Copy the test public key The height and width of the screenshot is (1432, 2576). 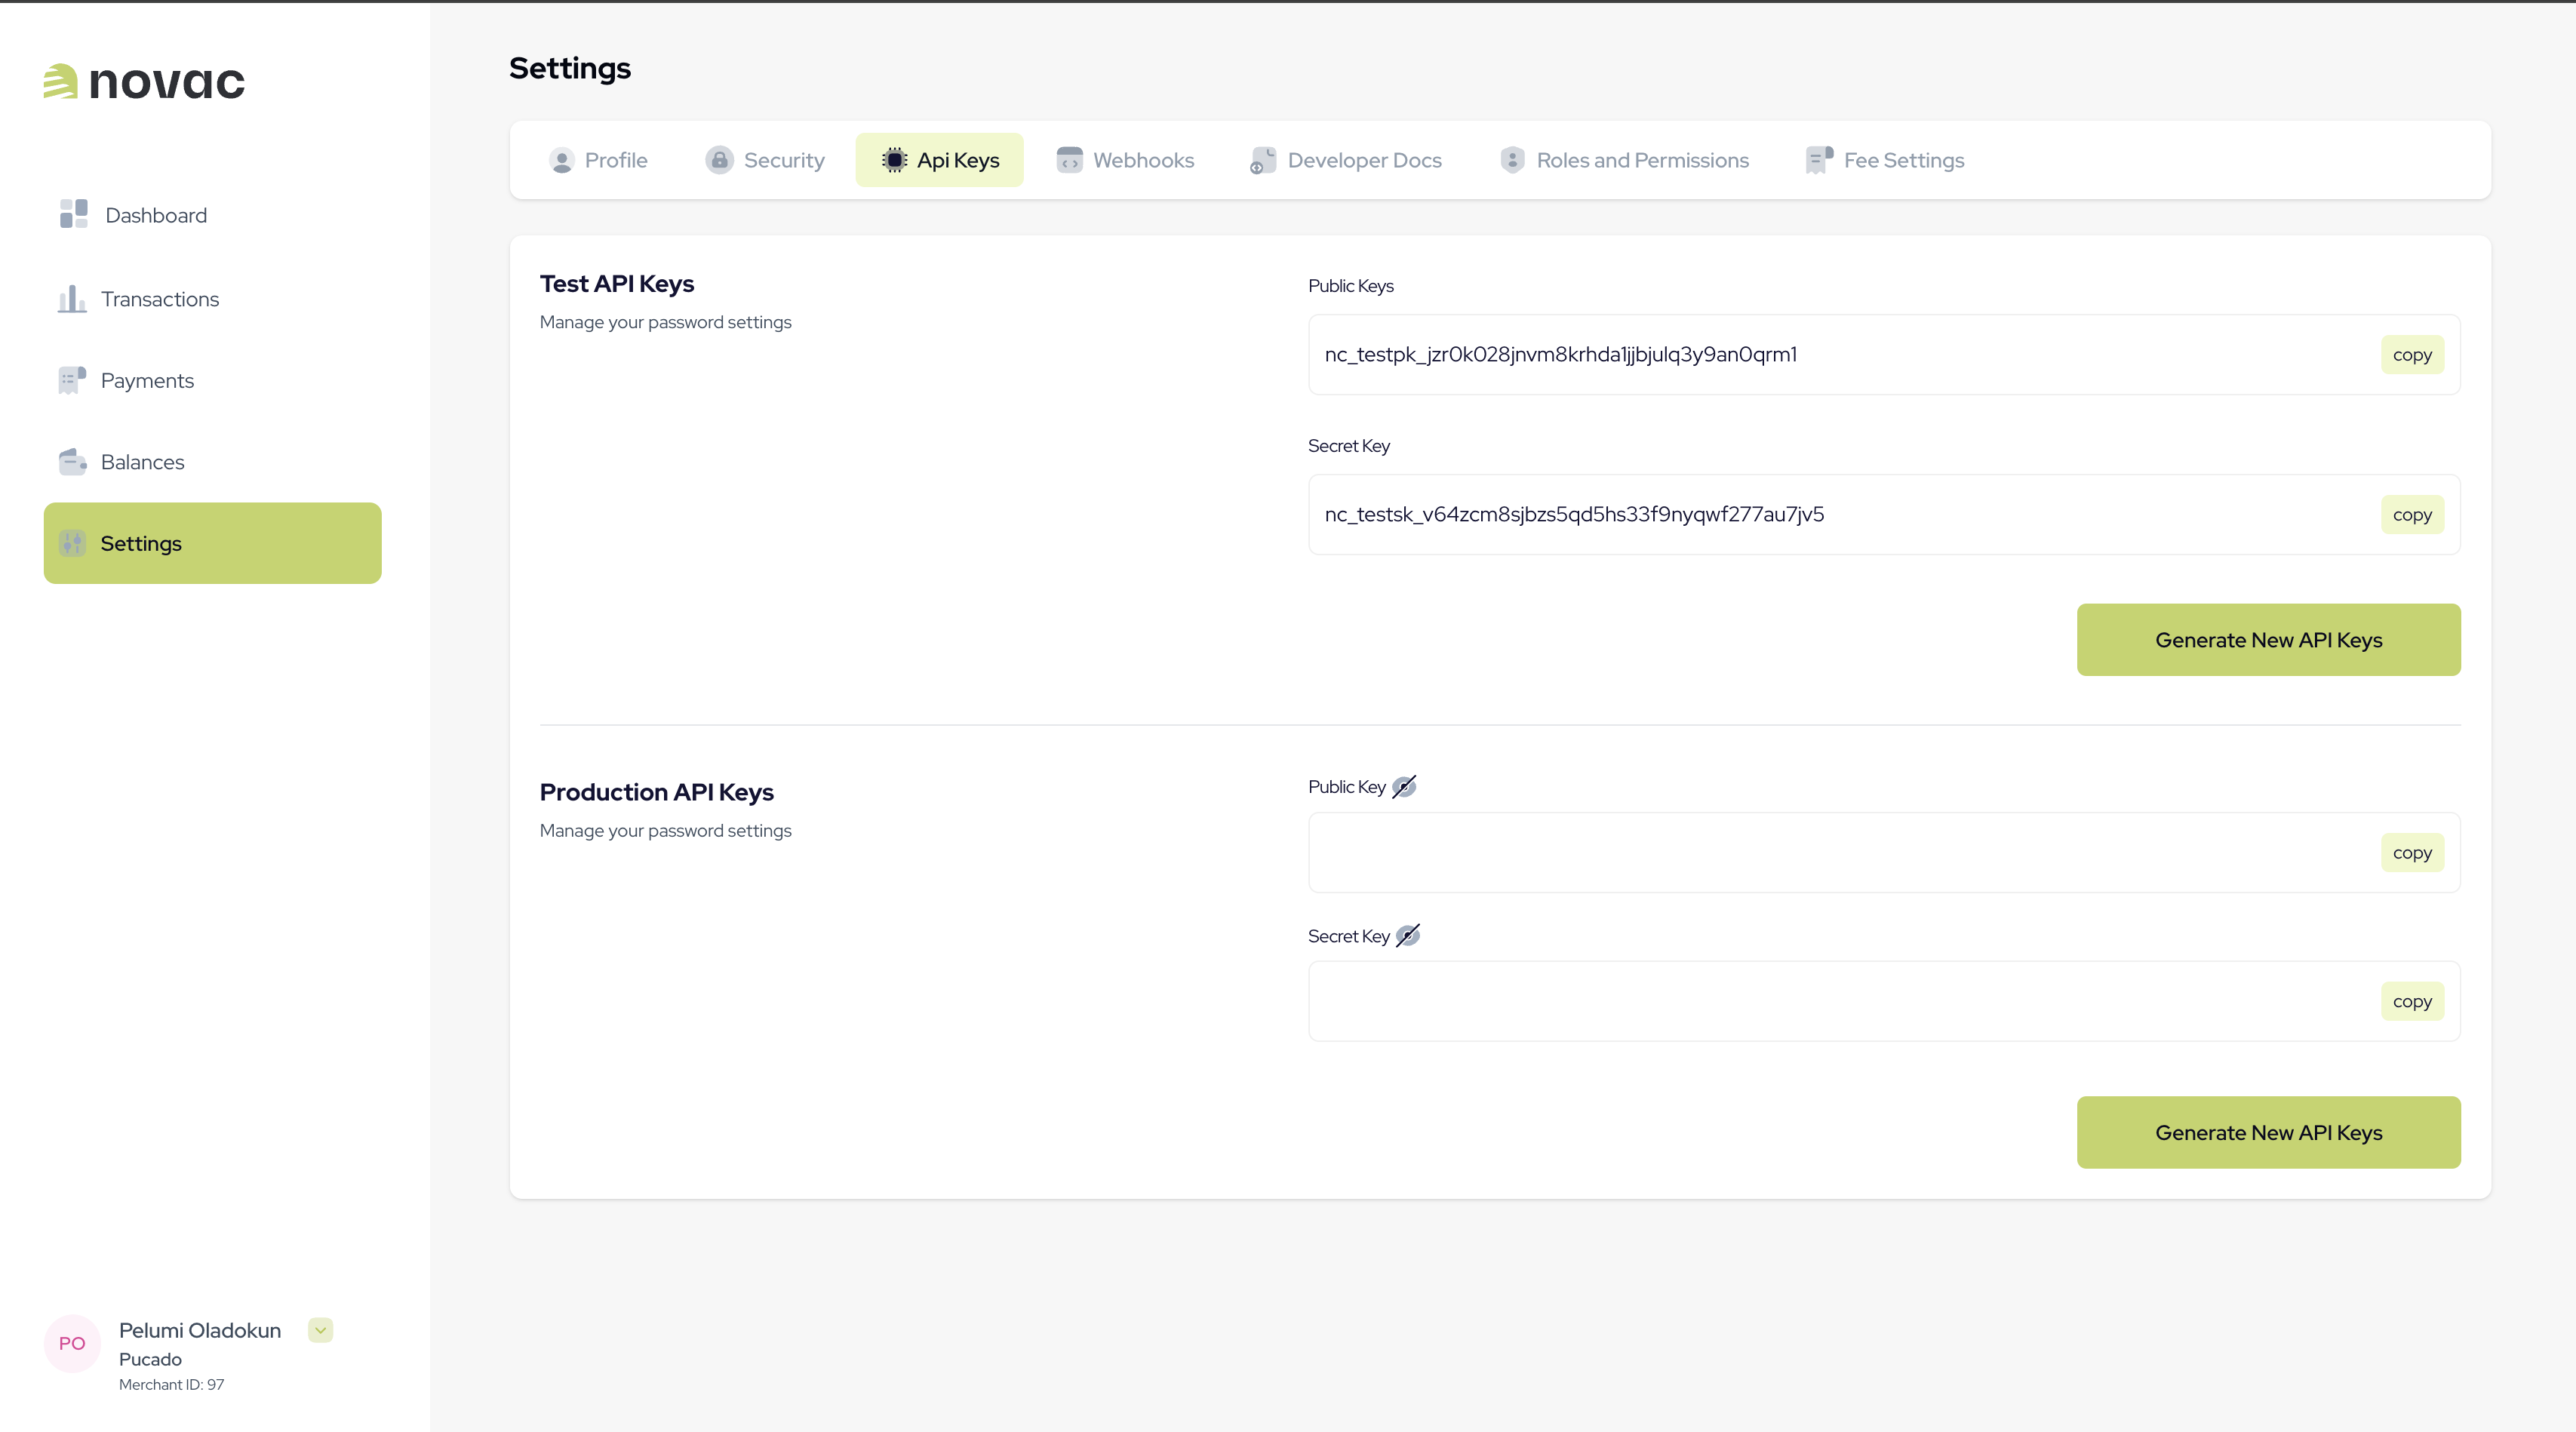point(2412,355)
